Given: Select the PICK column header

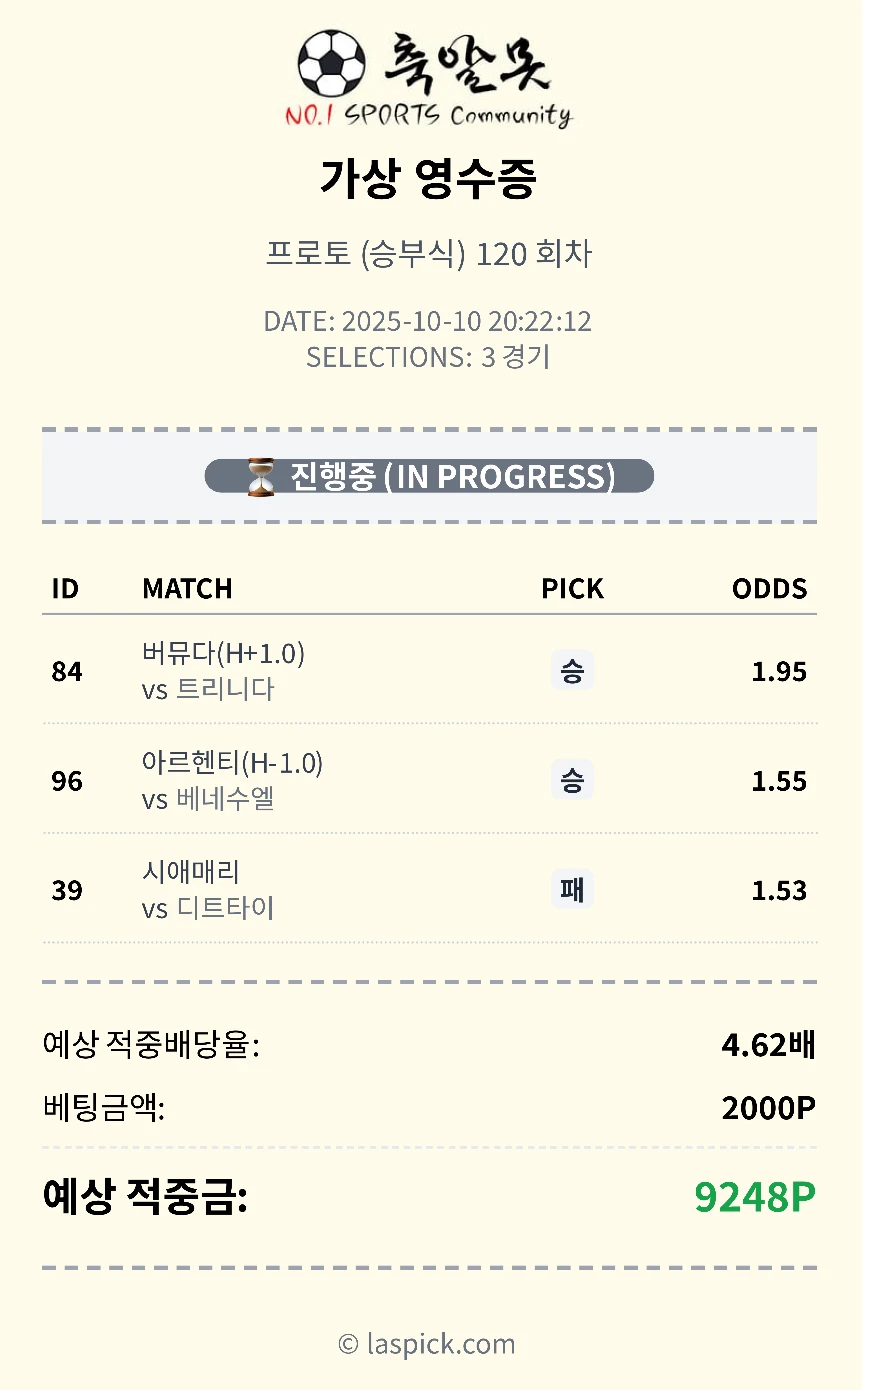Looking at the screenshot, I should tap(572, 589).
